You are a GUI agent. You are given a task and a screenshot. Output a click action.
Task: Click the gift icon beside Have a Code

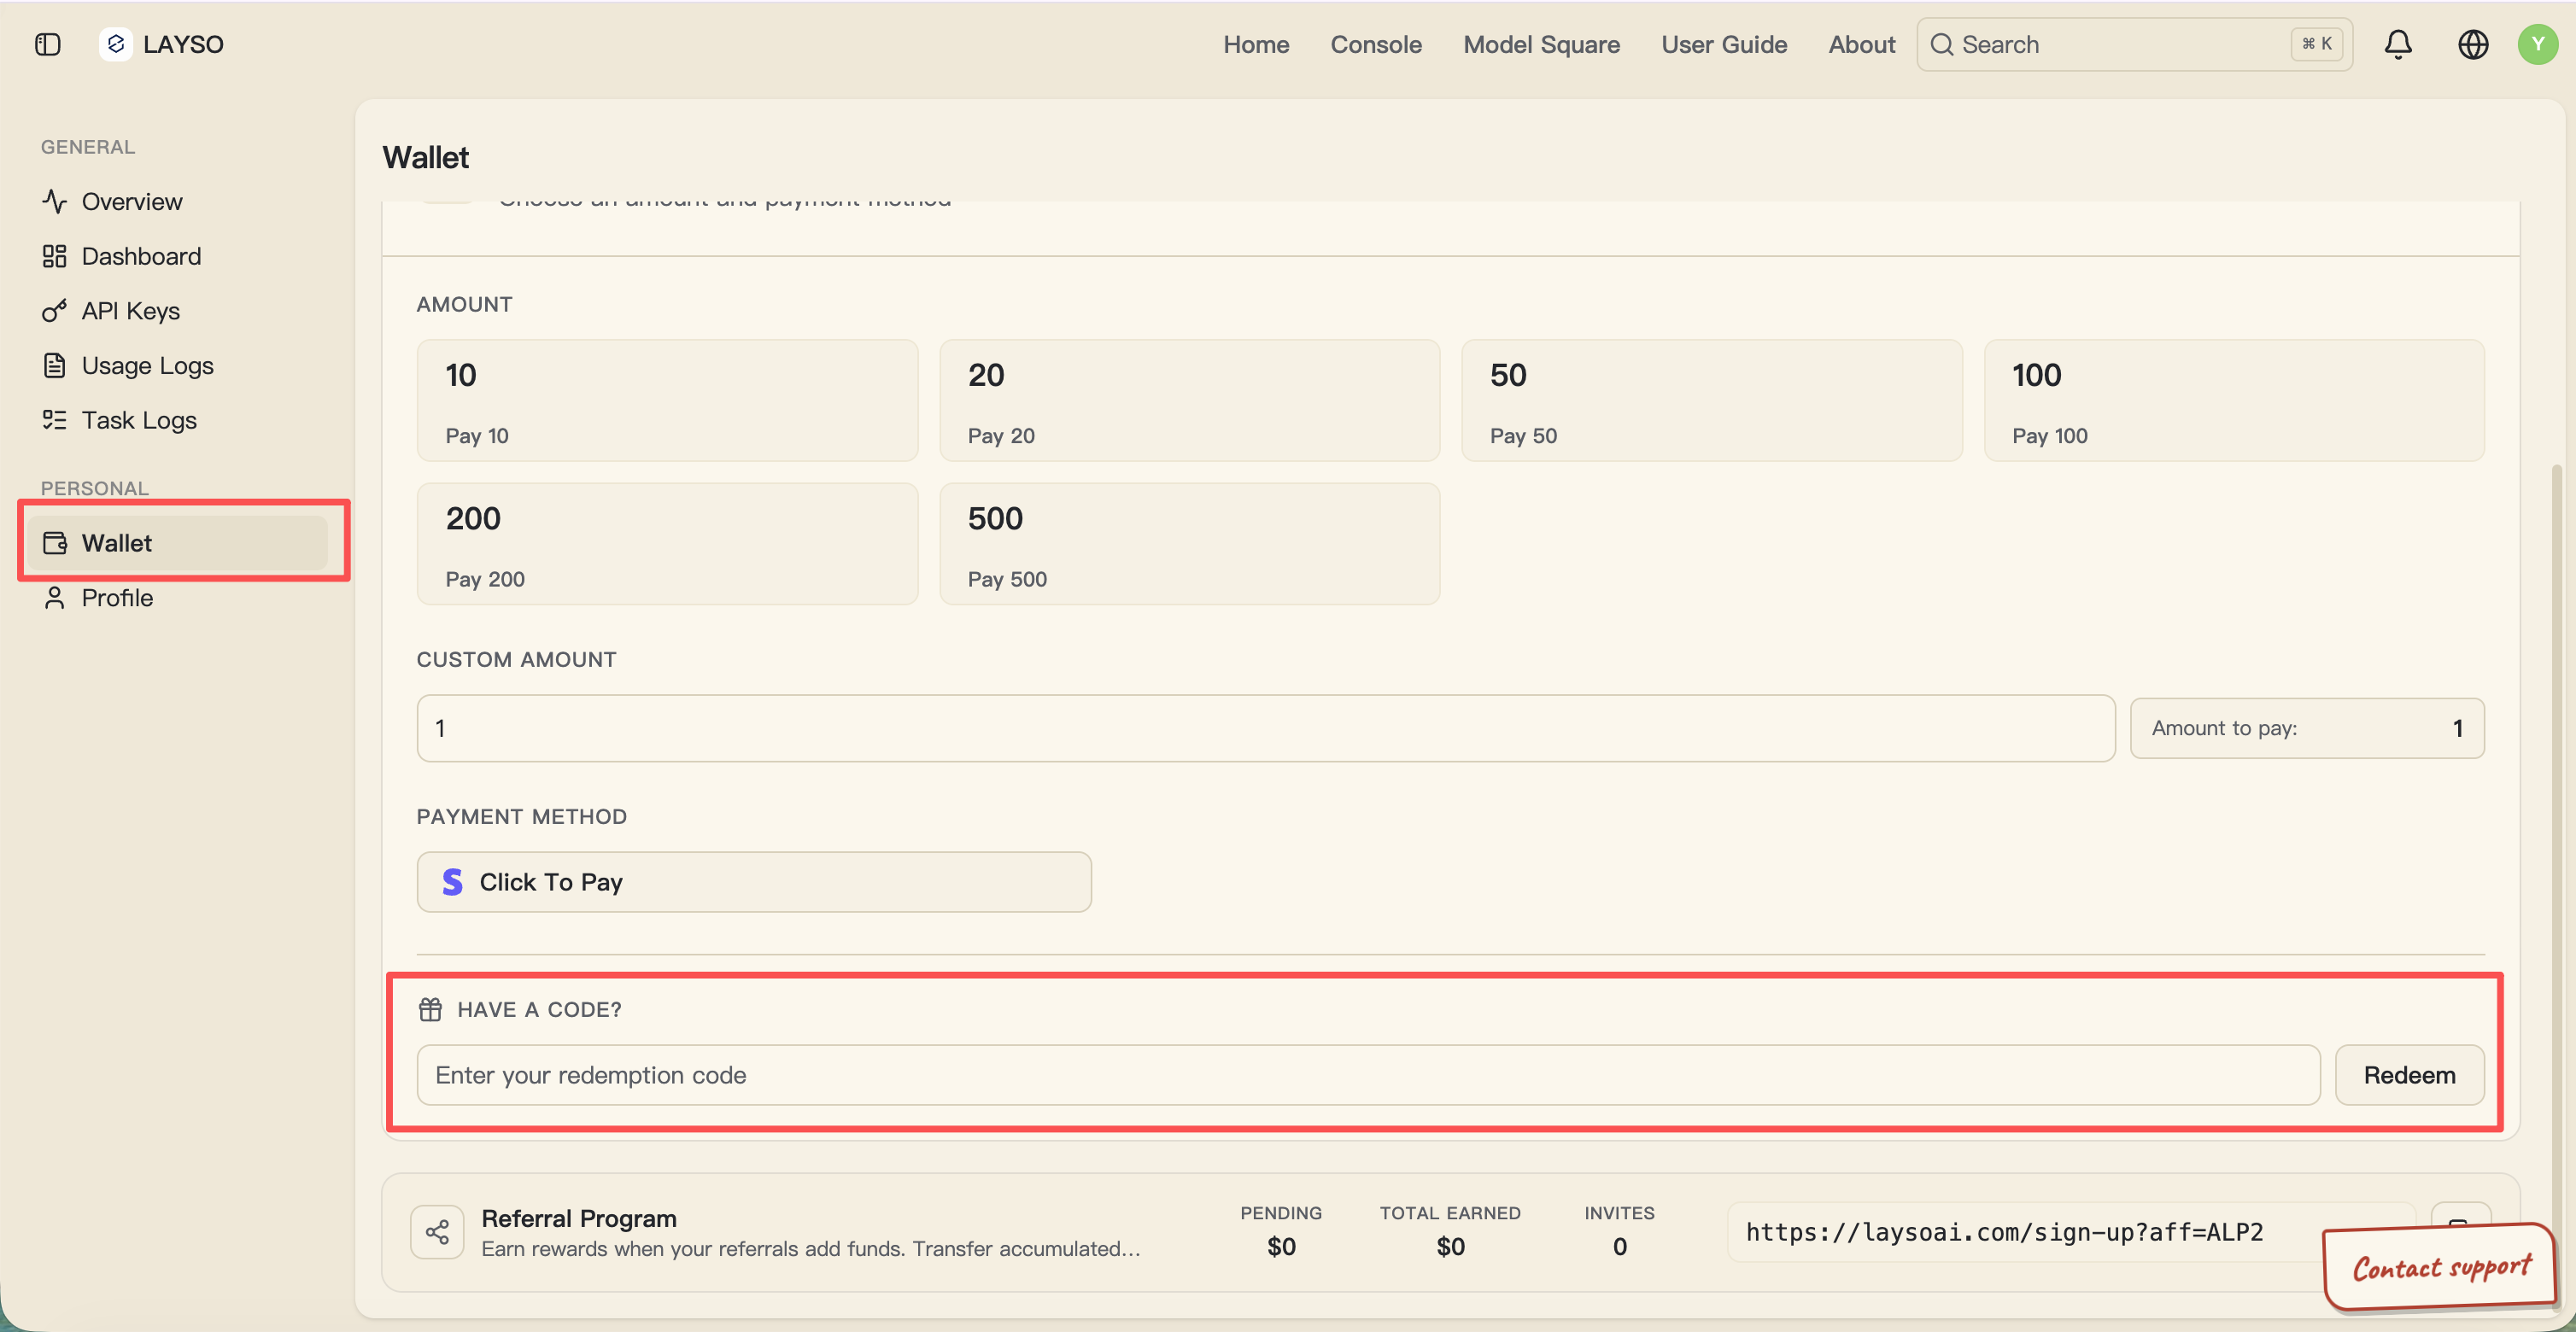pyautogui.click(x=430, y=1009)
